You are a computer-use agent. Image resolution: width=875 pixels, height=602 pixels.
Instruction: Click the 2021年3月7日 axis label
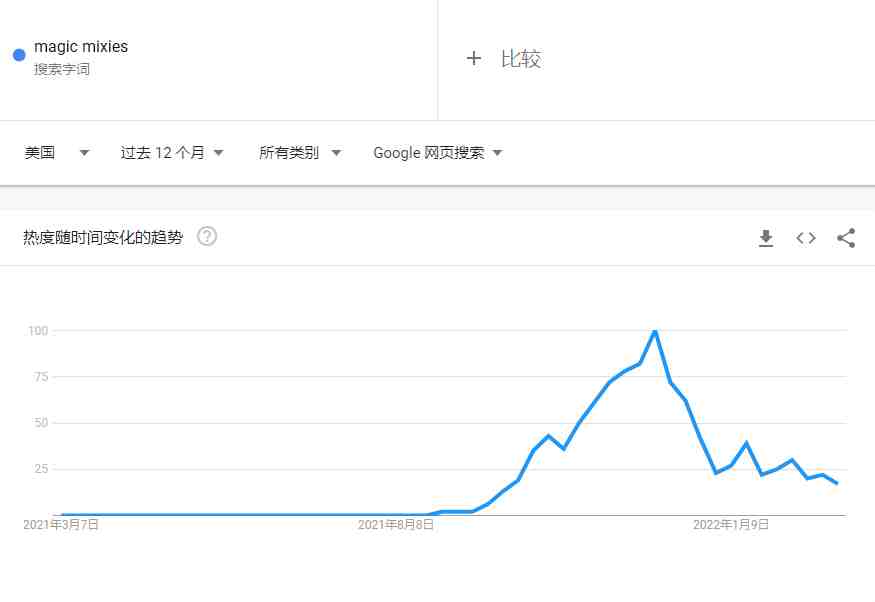point(61,524)
